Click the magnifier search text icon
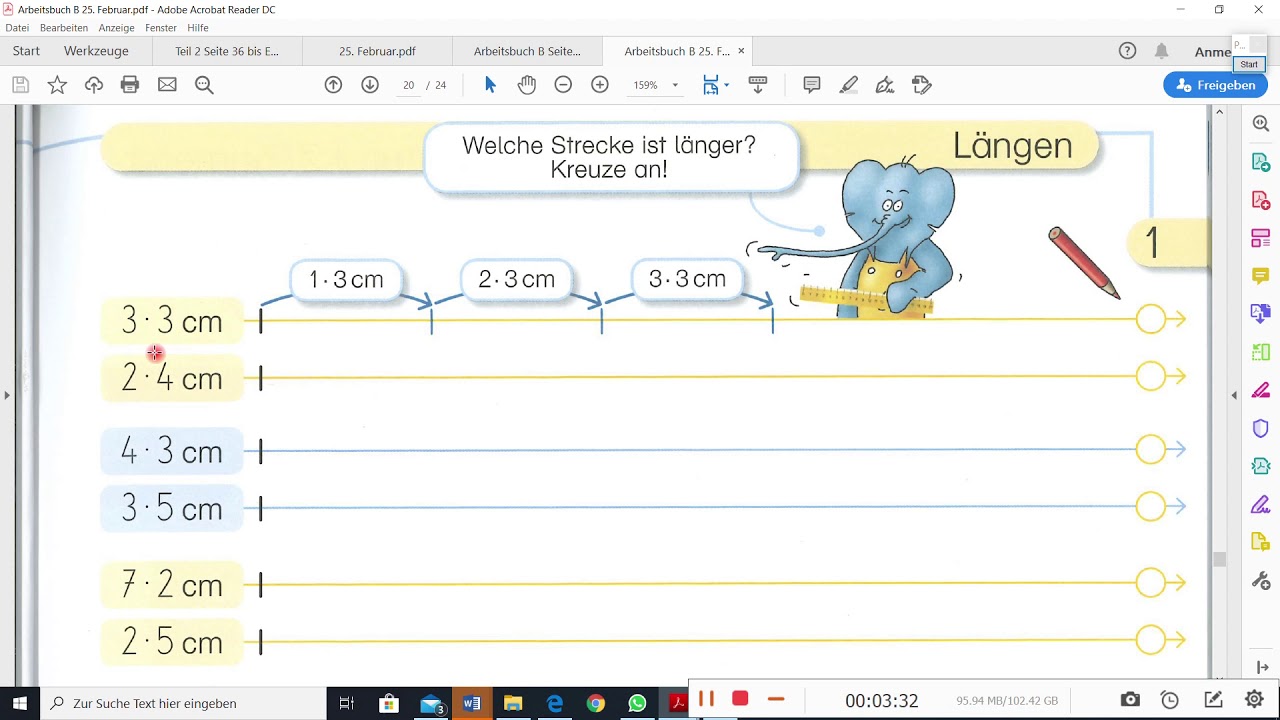 [x=204, y=85]
